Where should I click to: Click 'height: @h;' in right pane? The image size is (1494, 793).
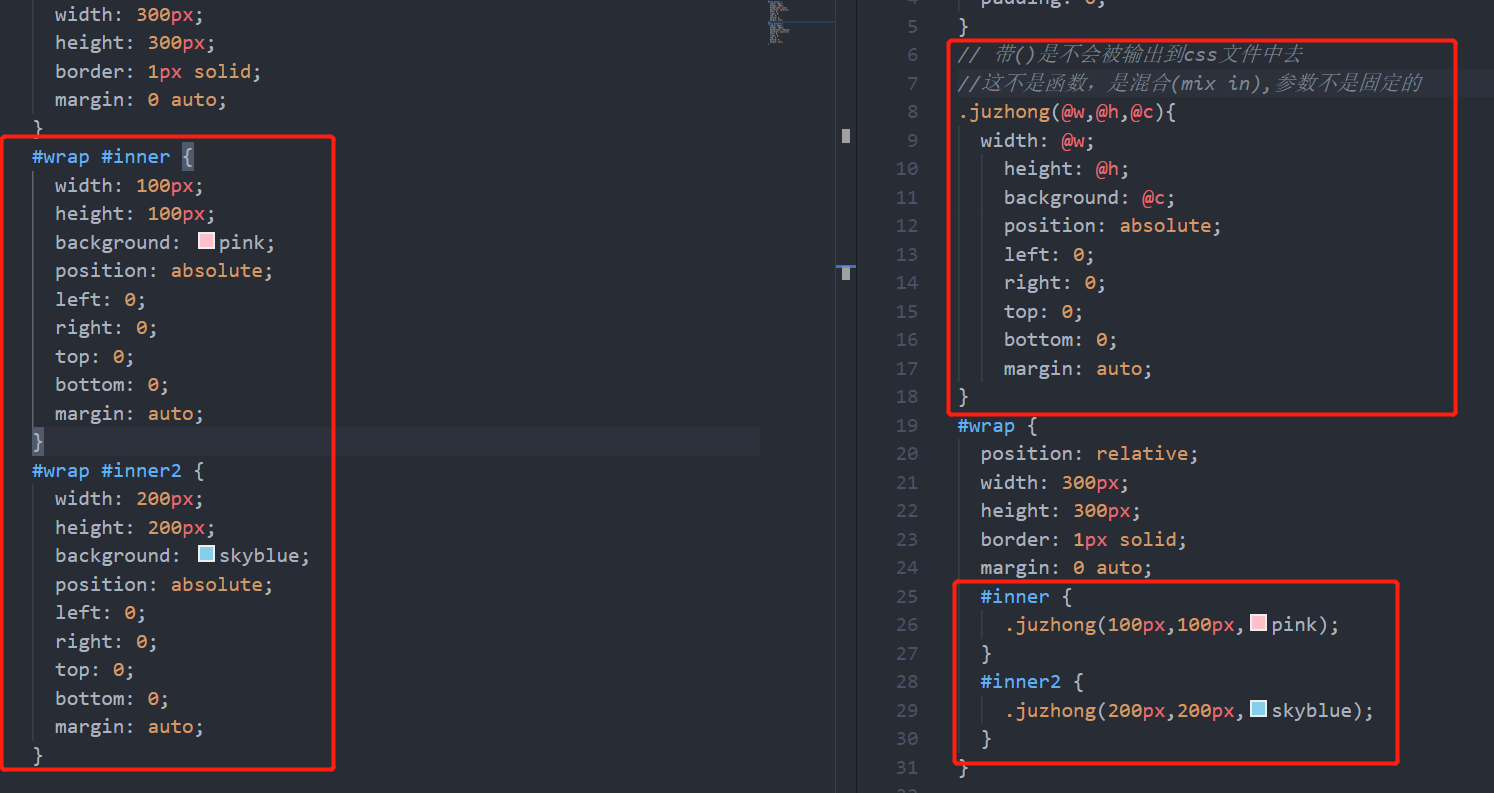point(1067,169)
